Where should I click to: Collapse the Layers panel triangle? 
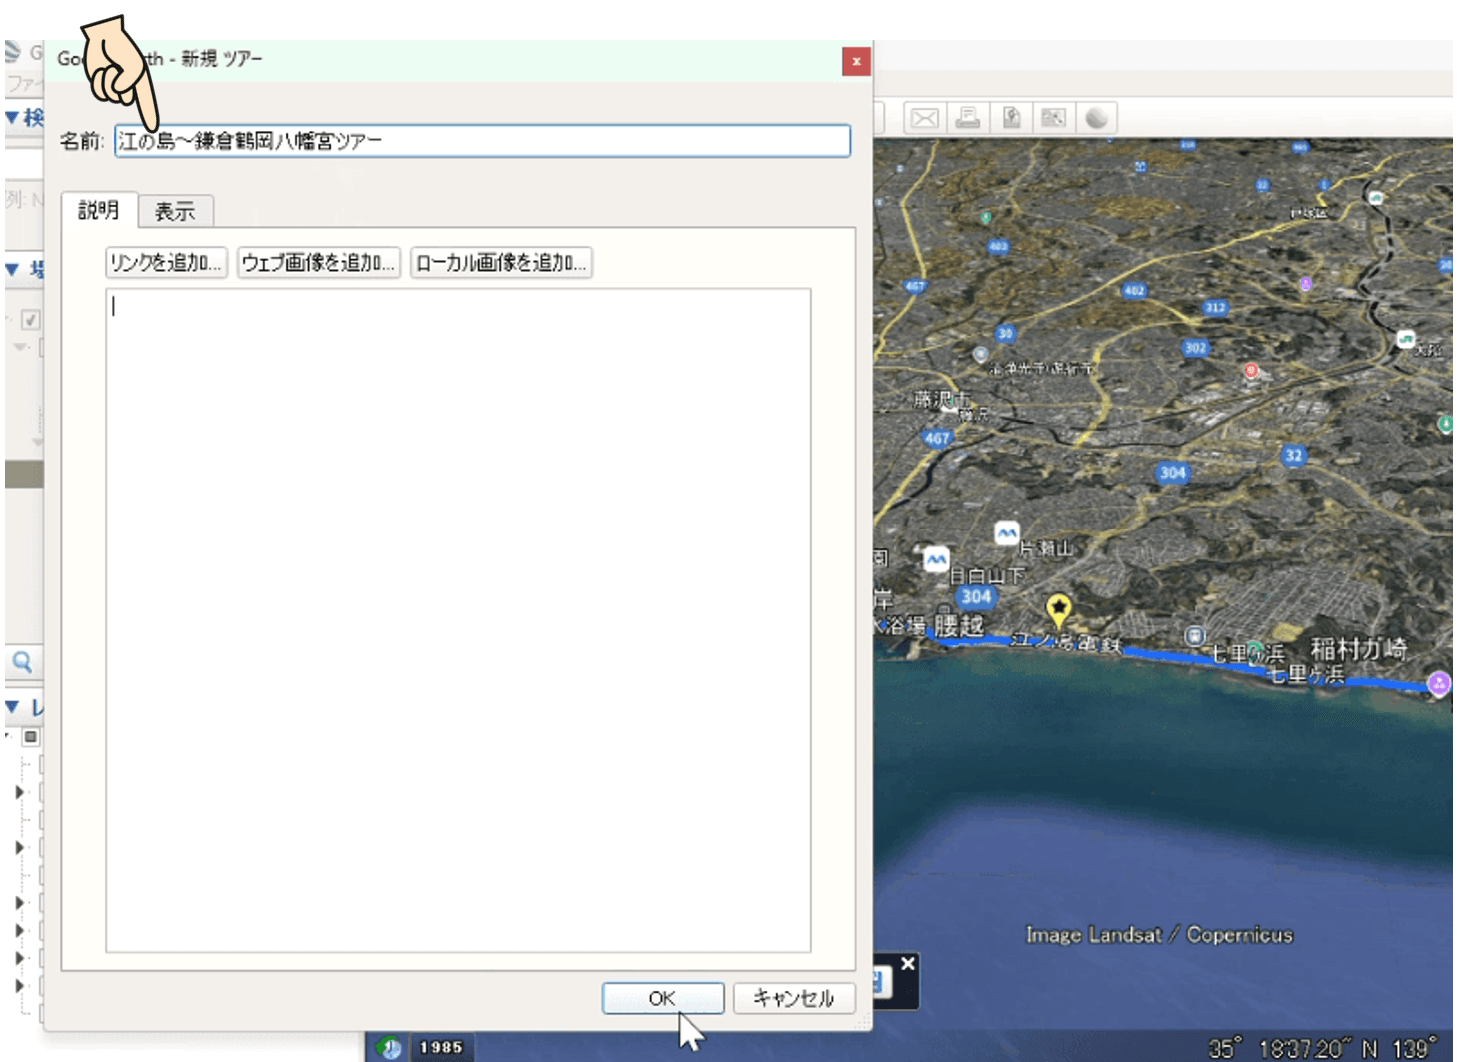click(x=12, y=707)
